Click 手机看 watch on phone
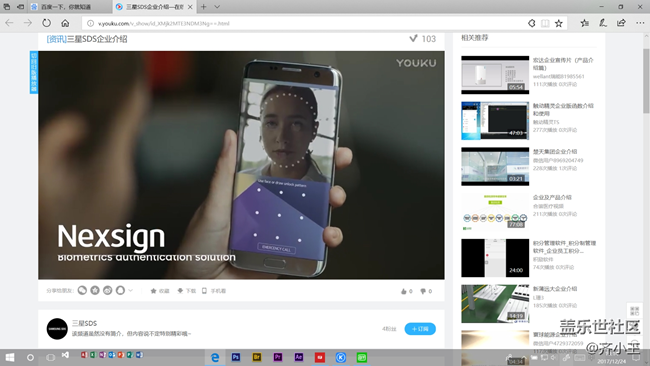This screenshot has height=366, width=650. tap(214, 291)
